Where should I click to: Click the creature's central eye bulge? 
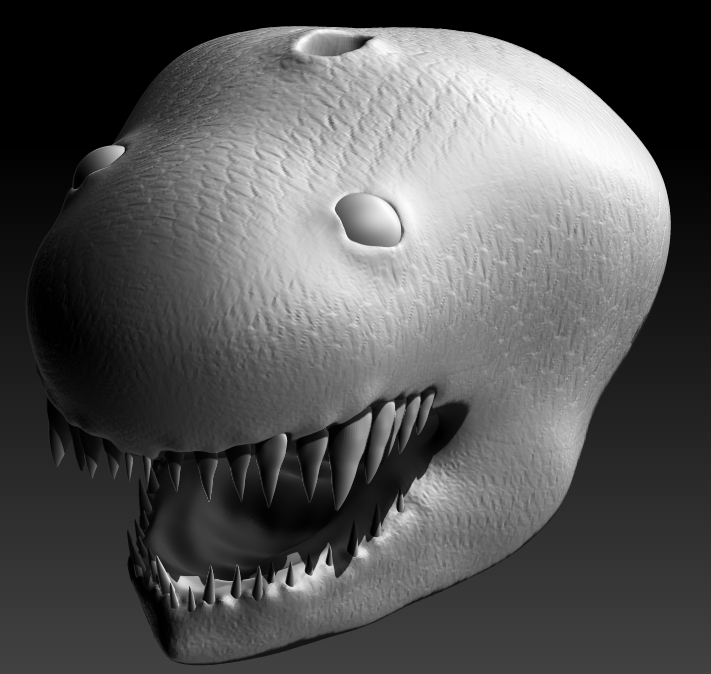pyautogui.click(x=369, y=220)
